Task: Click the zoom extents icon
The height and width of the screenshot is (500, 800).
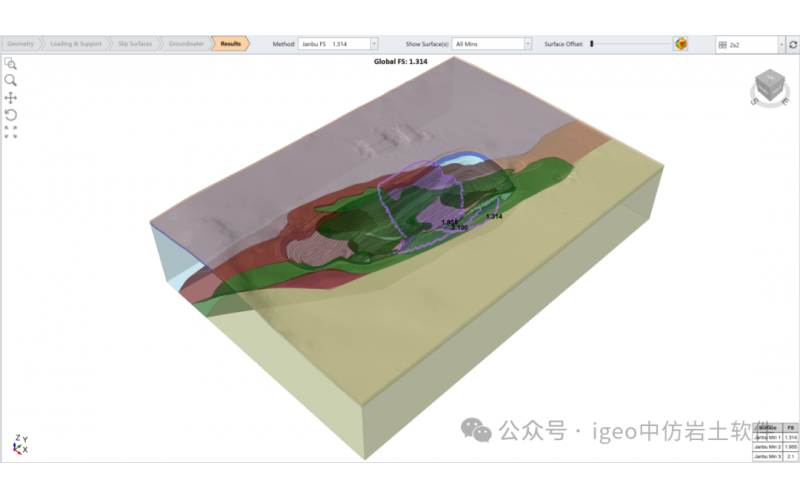Action: pos(11,131)
